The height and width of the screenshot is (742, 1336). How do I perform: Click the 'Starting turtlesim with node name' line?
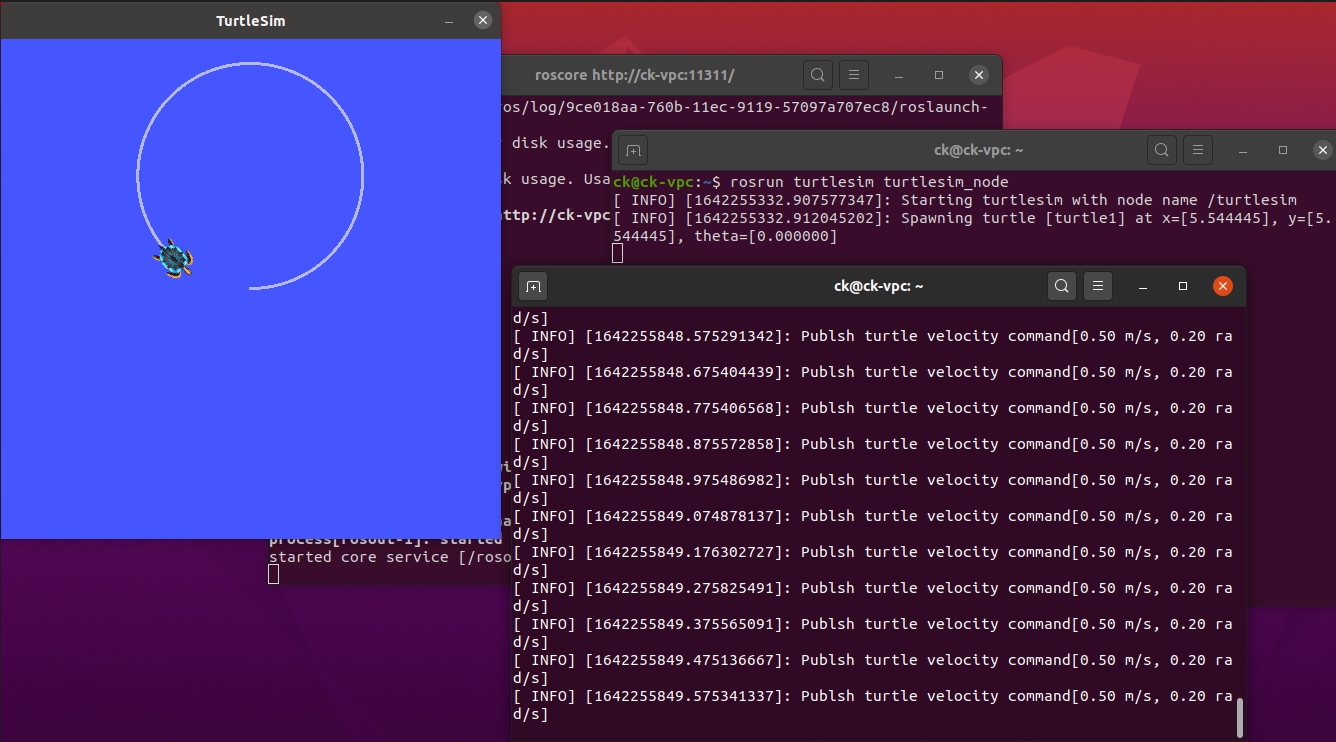955,200
